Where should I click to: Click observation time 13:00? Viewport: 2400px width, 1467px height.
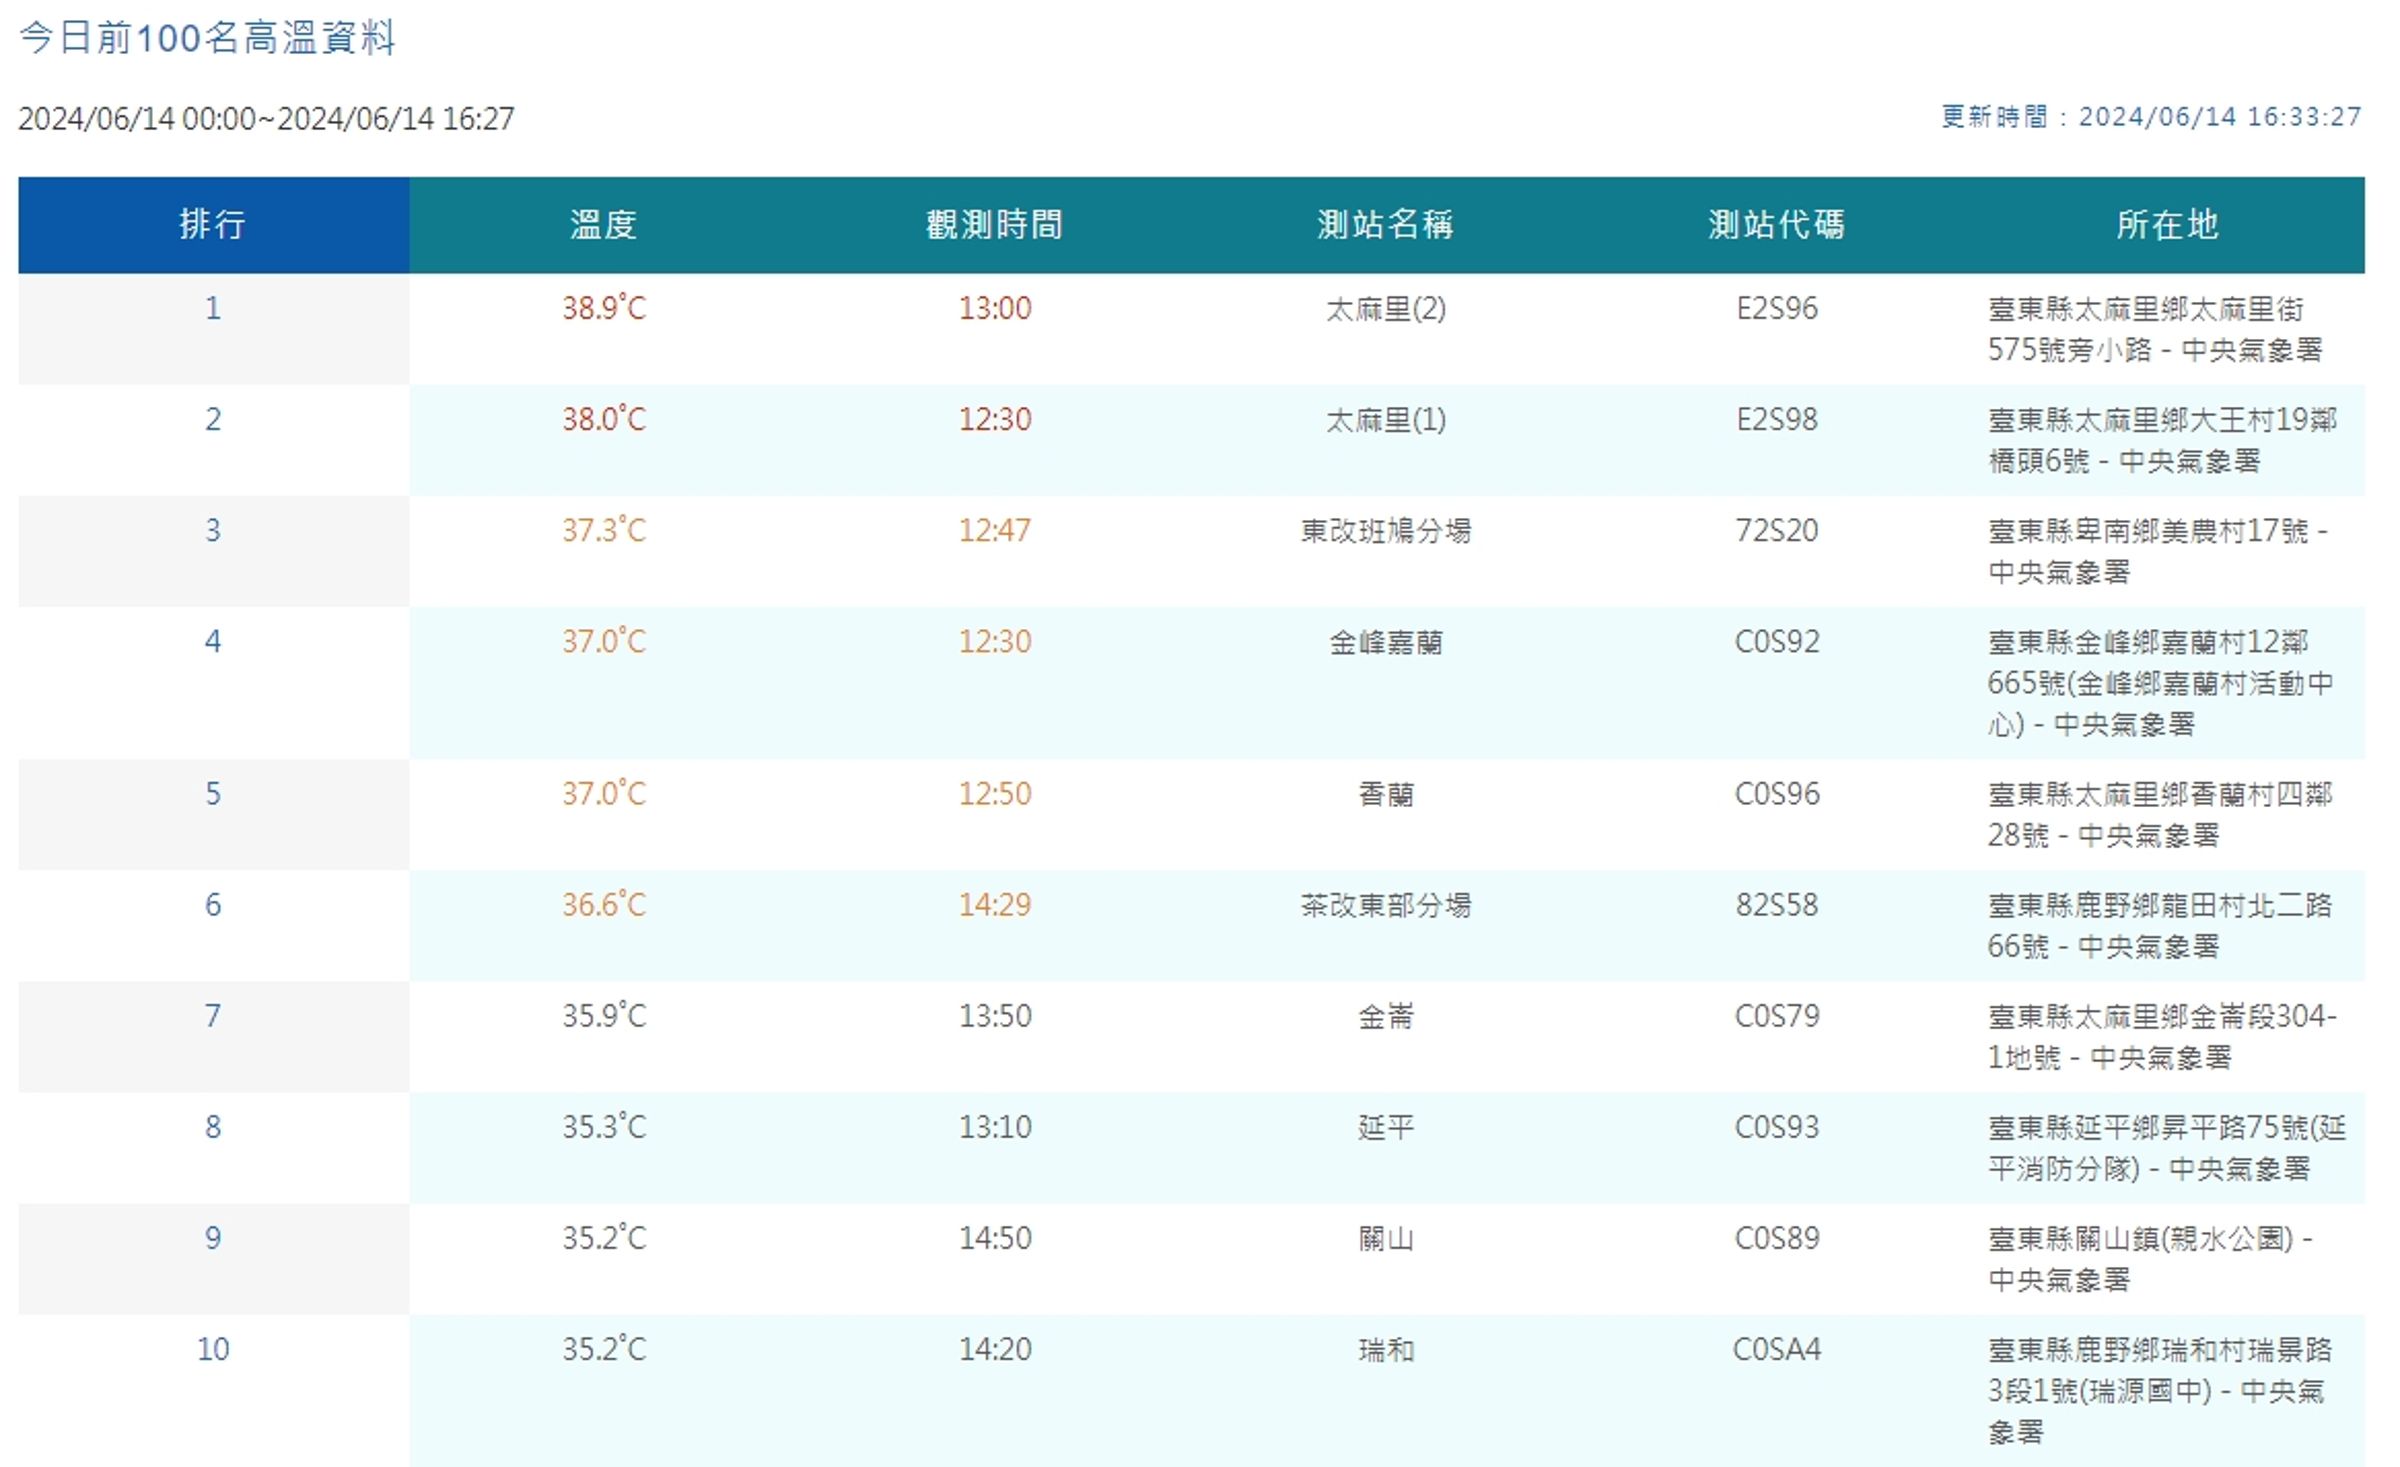[995, 308]
